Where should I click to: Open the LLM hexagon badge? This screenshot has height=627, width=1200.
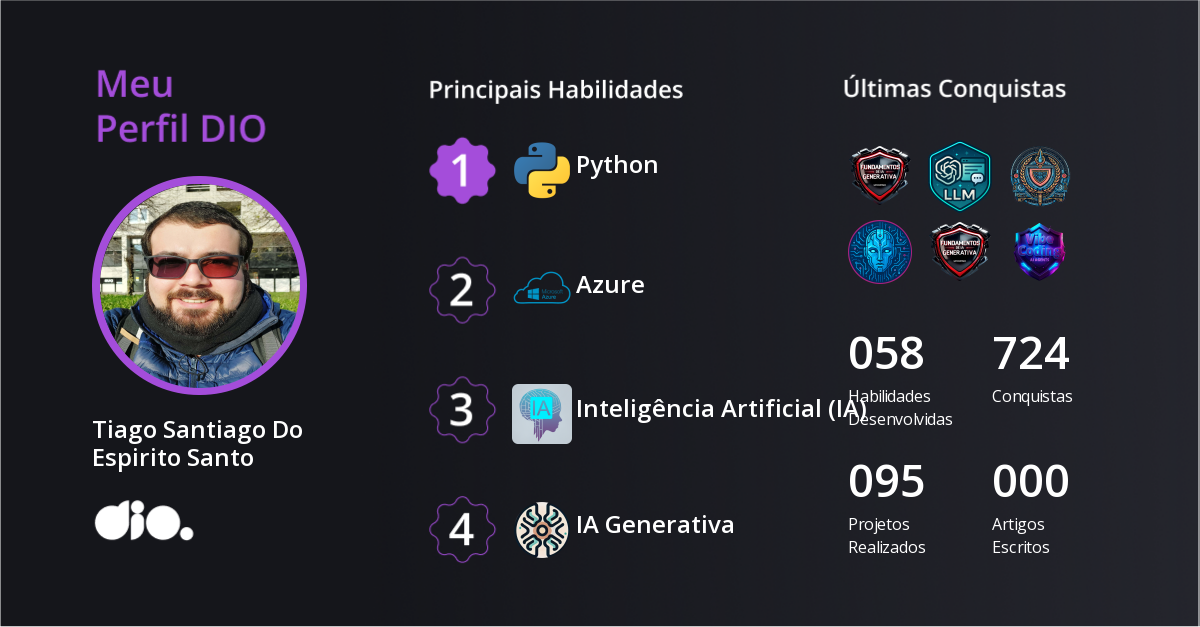point(959,177)
